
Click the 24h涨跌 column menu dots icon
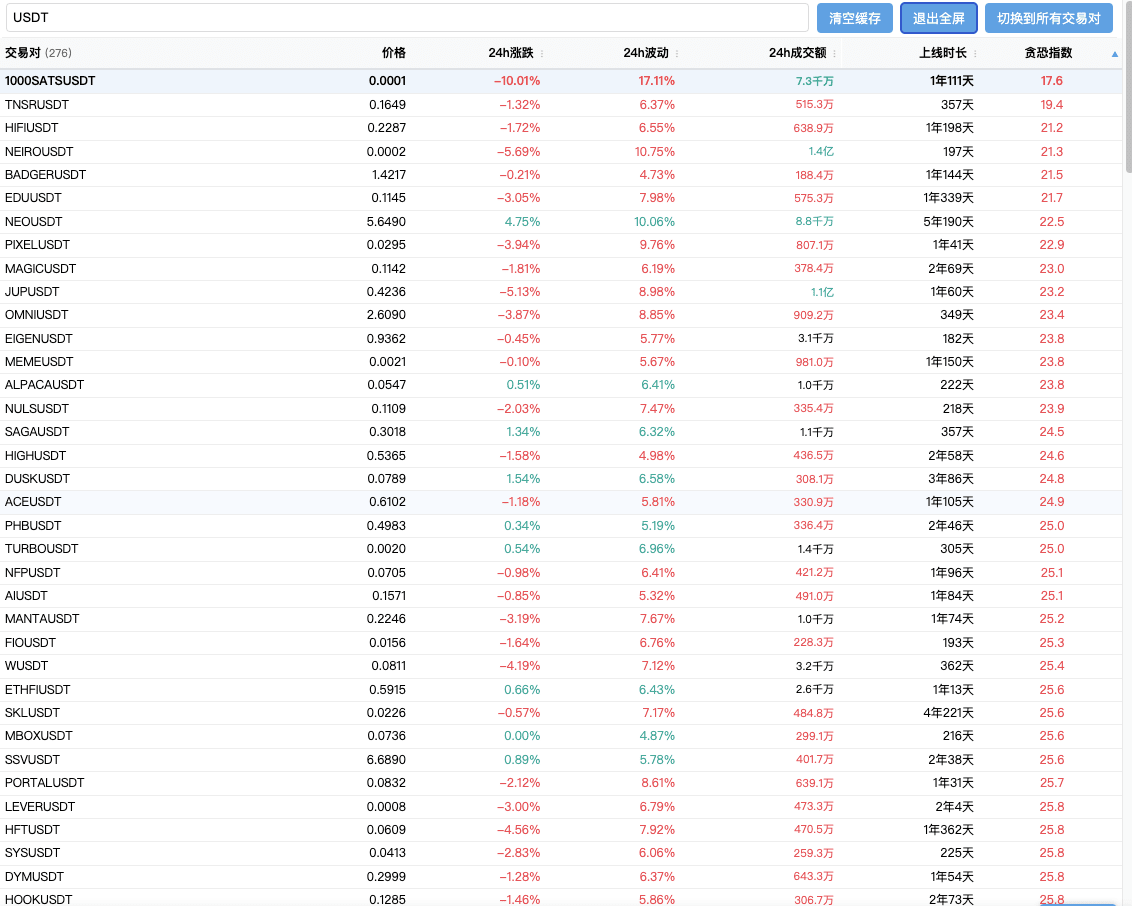click(x=542, y=53)
